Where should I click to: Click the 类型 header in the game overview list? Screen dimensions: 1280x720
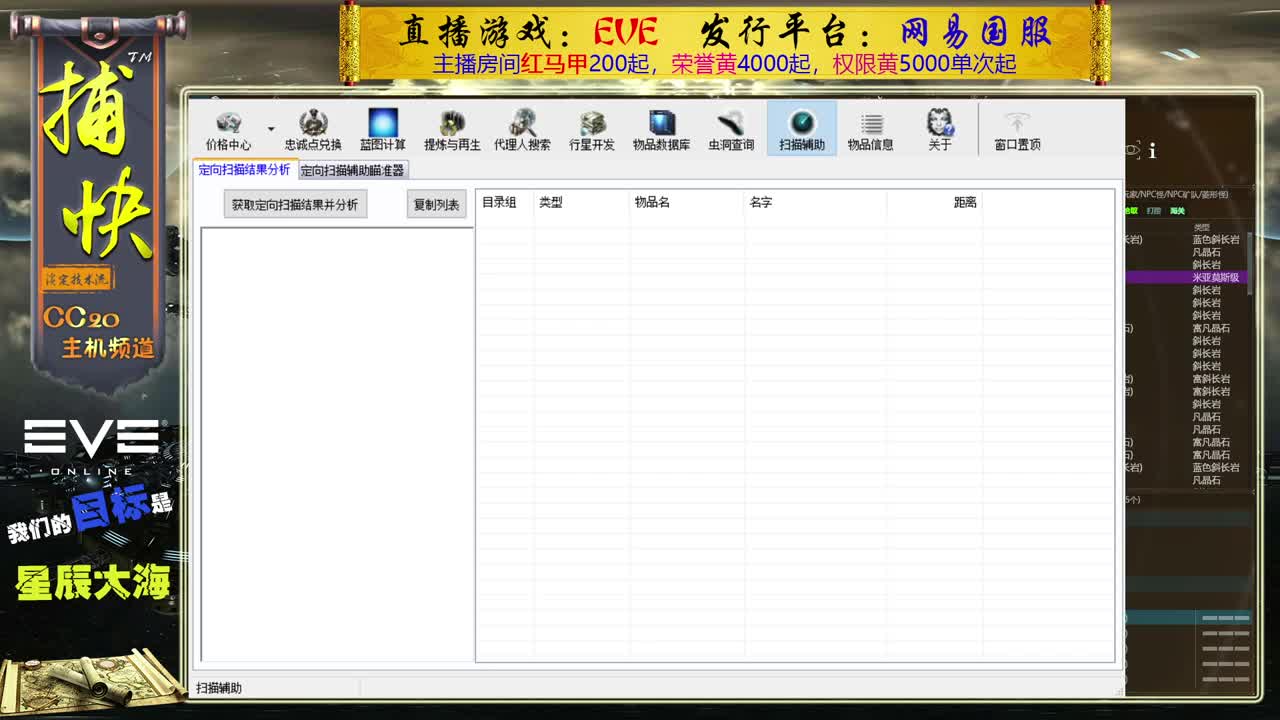(1202, 227)
